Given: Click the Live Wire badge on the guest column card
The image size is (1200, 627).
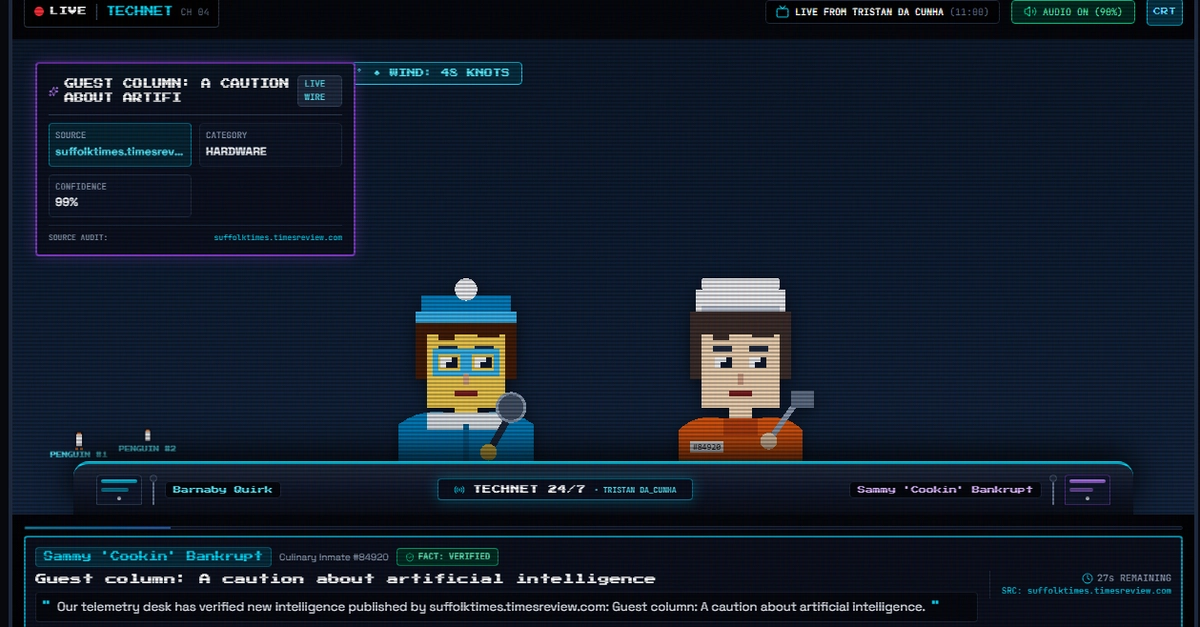Looking at the screenshot, I should point(320,91).
